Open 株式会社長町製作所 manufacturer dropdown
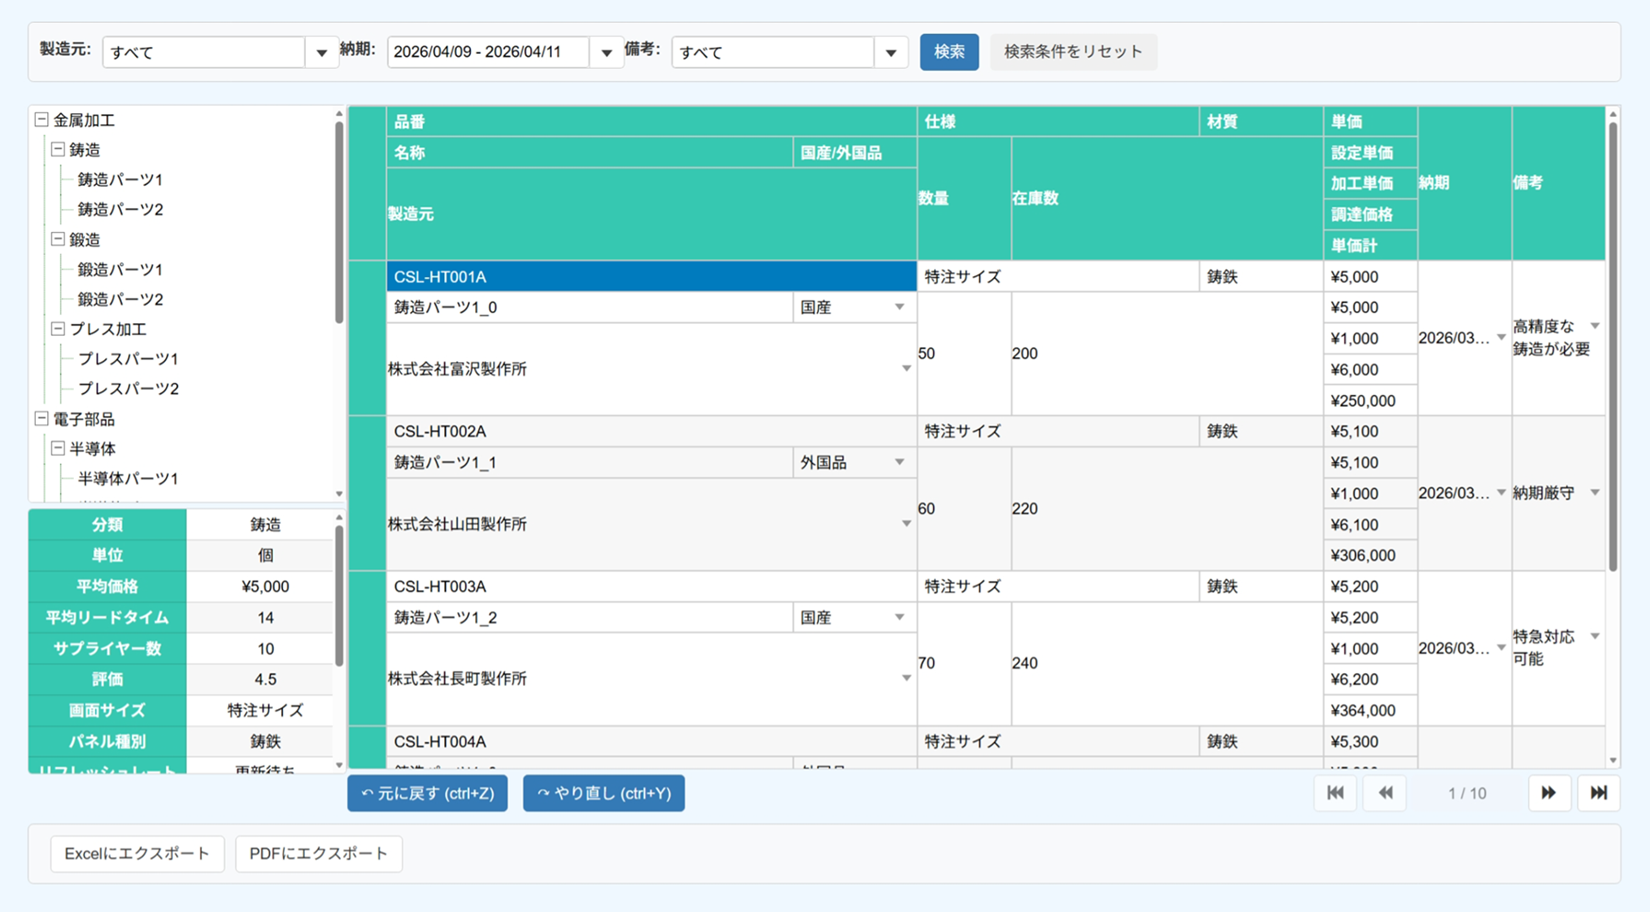The width and height of the screenshot is (1650, 912). point(906,678)
